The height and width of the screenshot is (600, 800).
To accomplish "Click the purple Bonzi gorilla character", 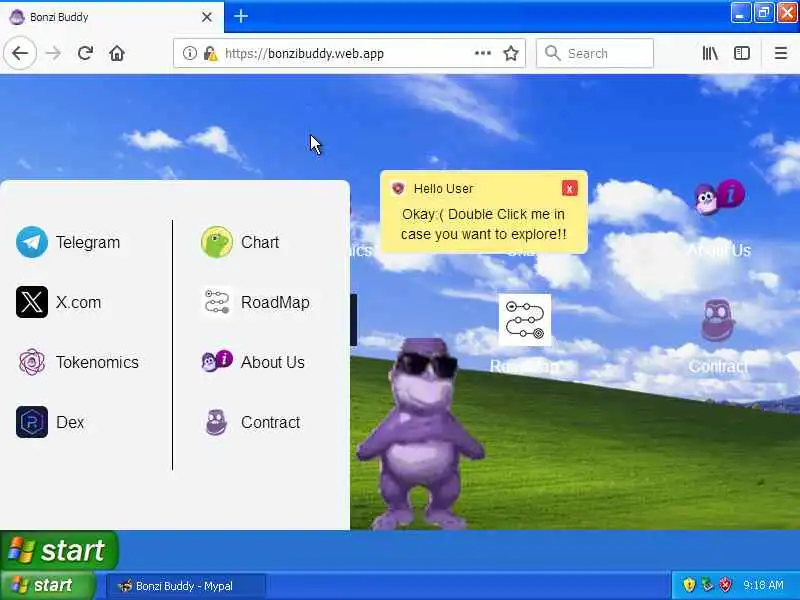I will (419, 434).
